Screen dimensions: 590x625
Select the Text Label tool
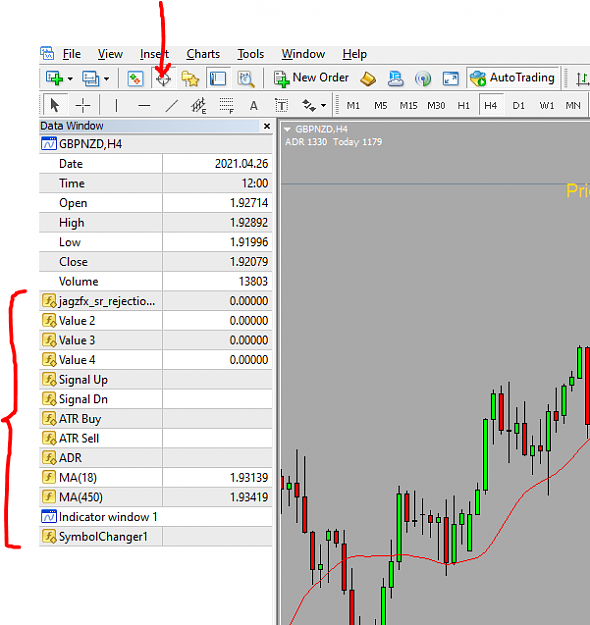tap(281, 105)
